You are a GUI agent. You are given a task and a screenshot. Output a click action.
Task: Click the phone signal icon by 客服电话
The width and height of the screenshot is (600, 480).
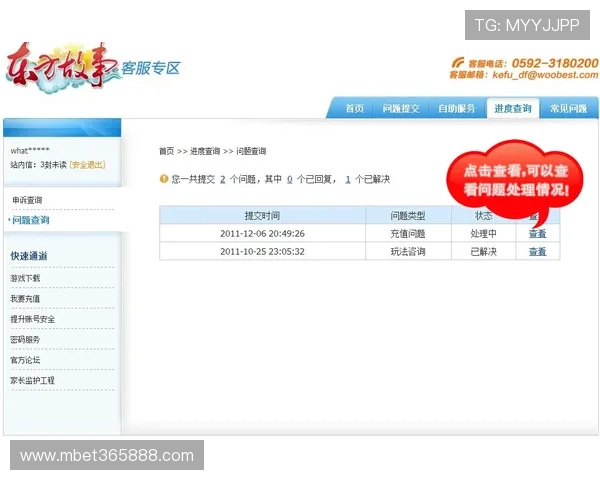tap(458, 62)
